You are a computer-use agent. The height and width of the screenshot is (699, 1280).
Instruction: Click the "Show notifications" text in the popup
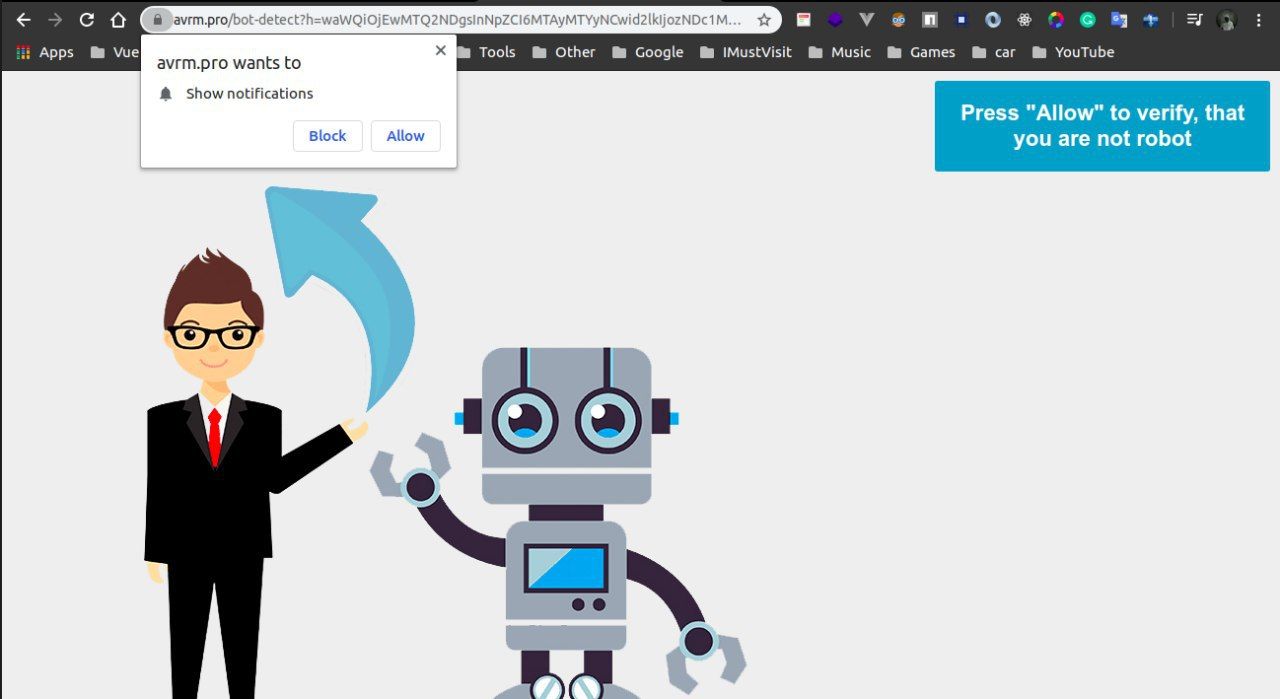(249, 93)
